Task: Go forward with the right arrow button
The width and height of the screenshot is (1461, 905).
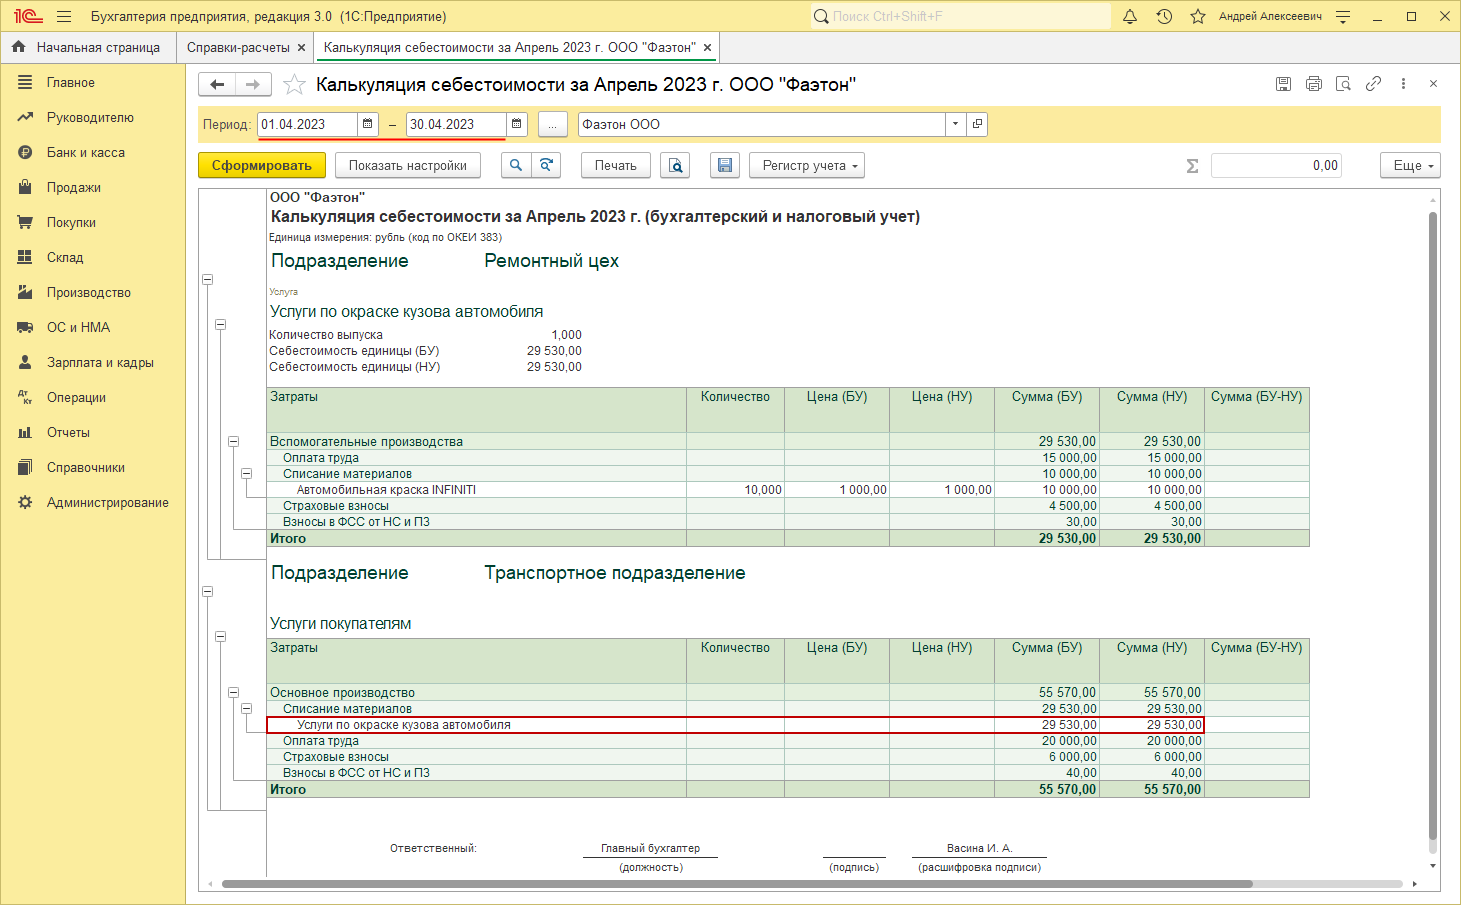Action: (253, 85)
